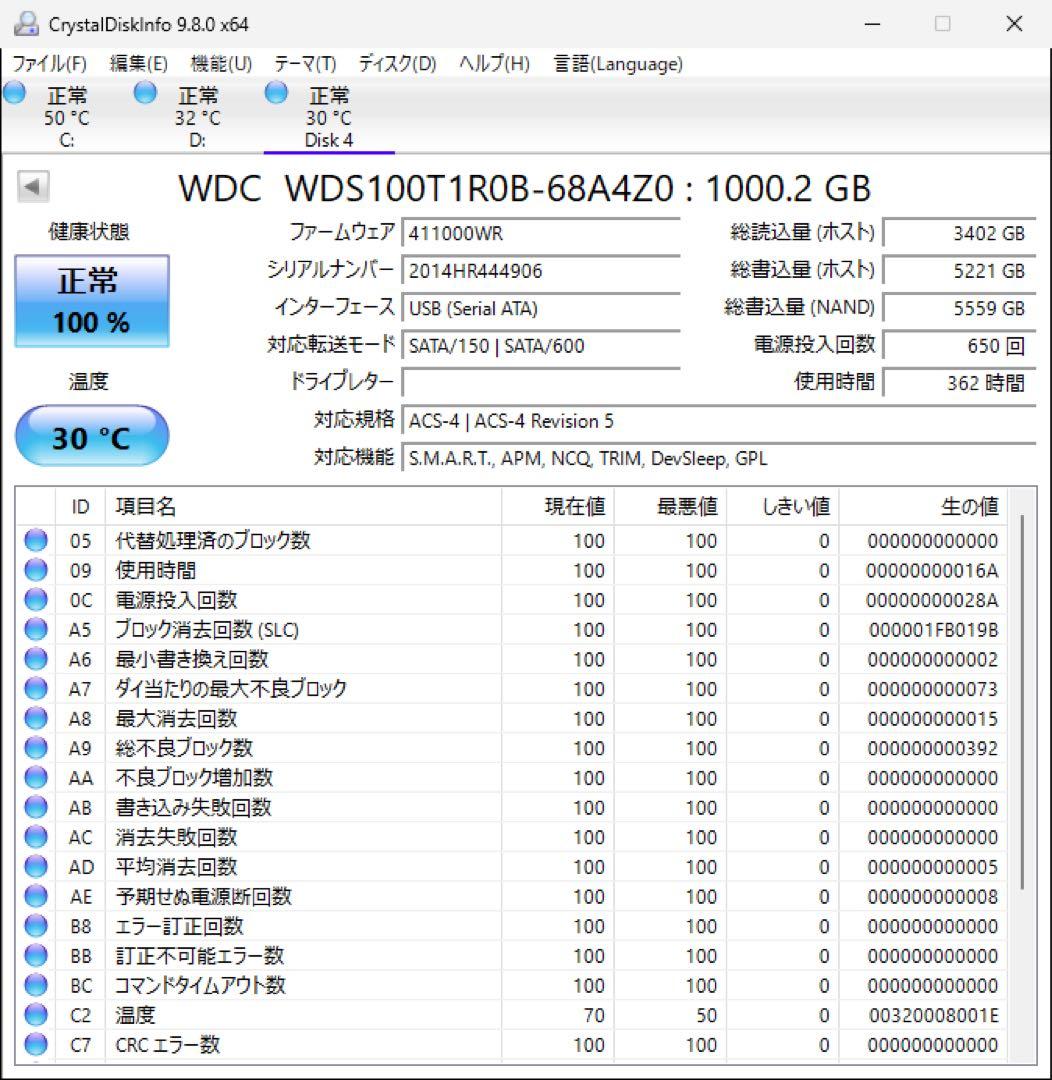1052x1080 pixels.
Task: Select the Disk 4 tab
Action: coord(329,117)
